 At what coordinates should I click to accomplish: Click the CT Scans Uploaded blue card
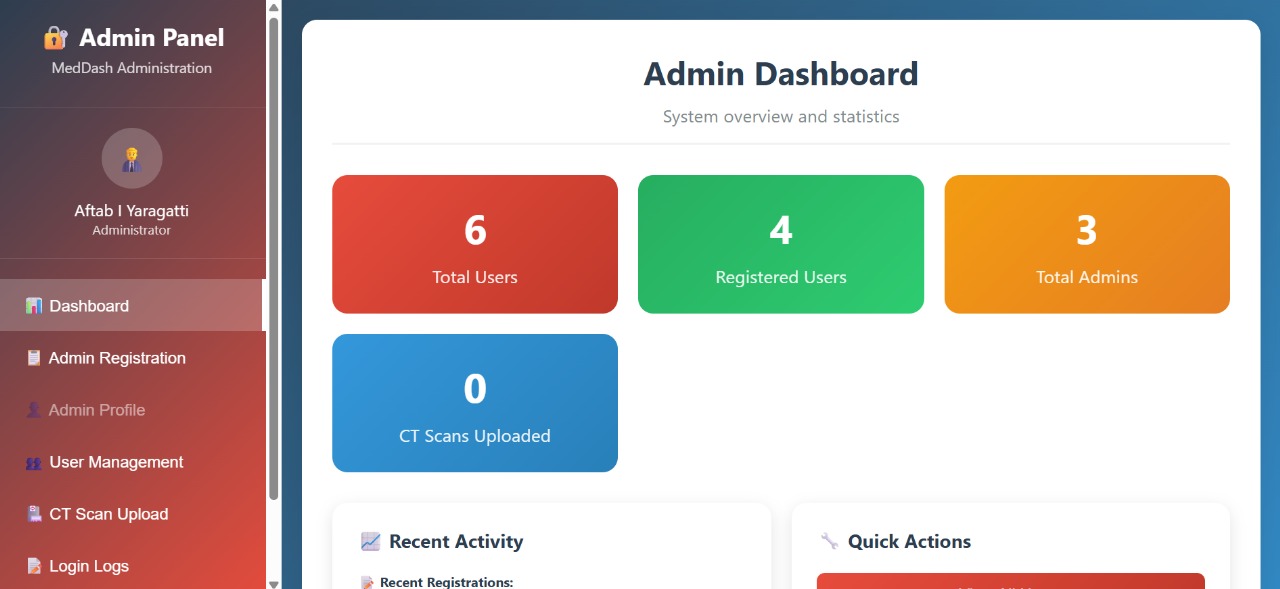pyautogui.click(x=475, y=403)
